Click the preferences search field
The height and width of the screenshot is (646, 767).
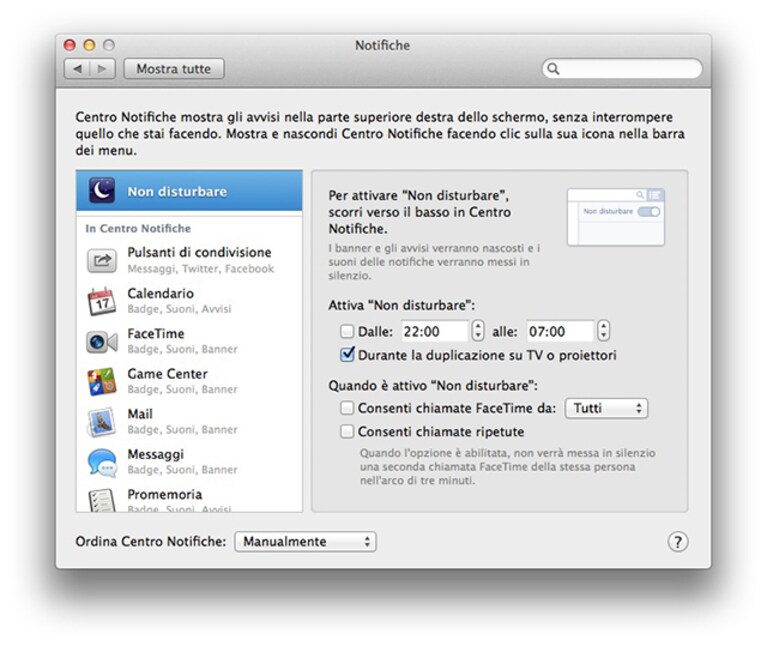pyautogui.click(x=622, y=68)
